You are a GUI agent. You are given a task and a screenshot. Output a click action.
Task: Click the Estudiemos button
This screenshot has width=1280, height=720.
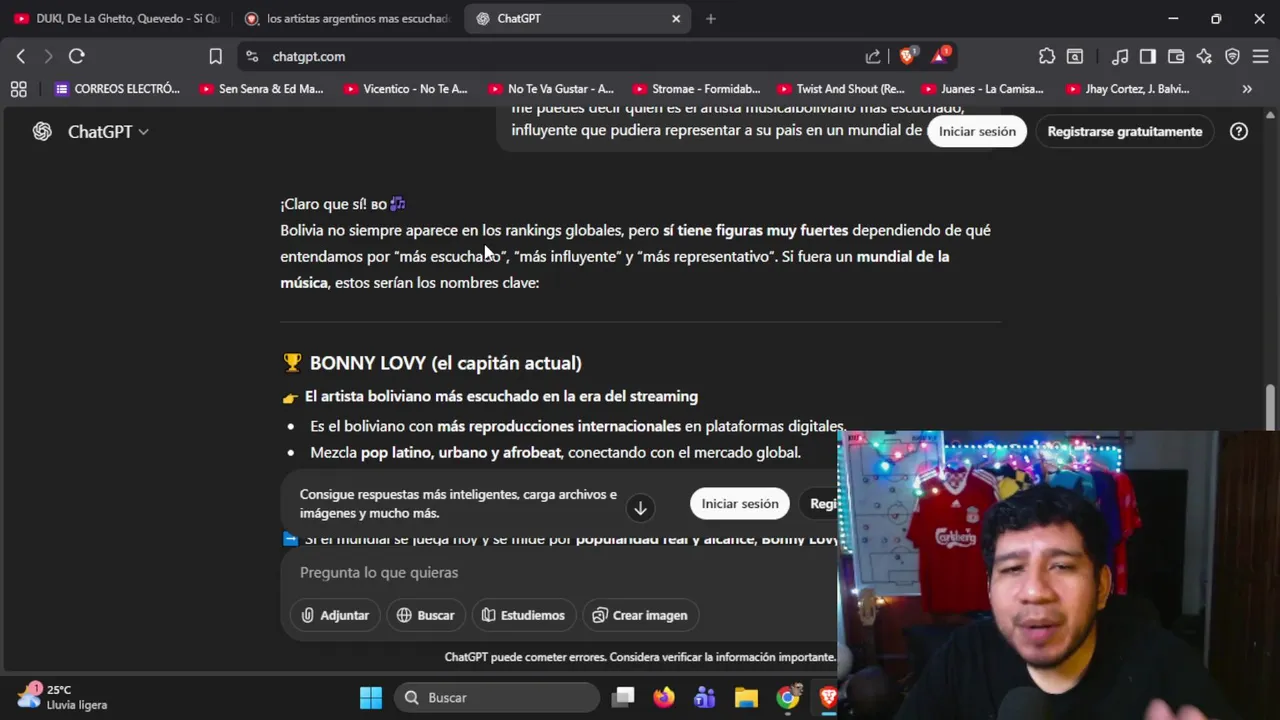[523, 615]
